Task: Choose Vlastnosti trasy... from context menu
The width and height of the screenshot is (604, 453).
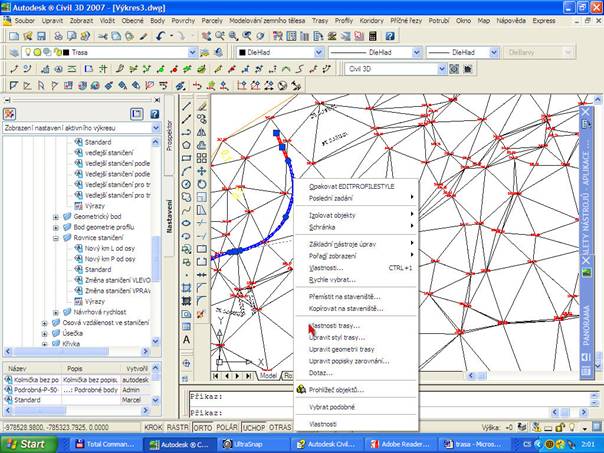Action: tap(357, 325)
